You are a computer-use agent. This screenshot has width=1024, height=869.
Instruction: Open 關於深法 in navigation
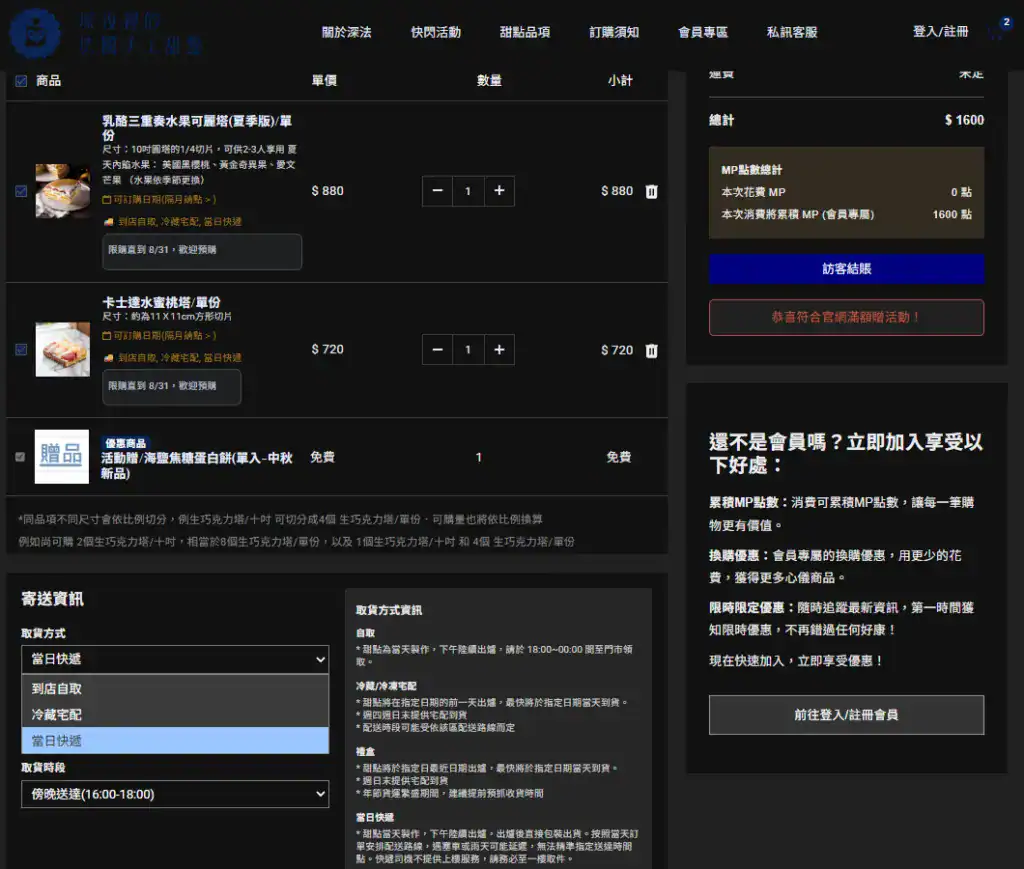click(x=346, y=32)
